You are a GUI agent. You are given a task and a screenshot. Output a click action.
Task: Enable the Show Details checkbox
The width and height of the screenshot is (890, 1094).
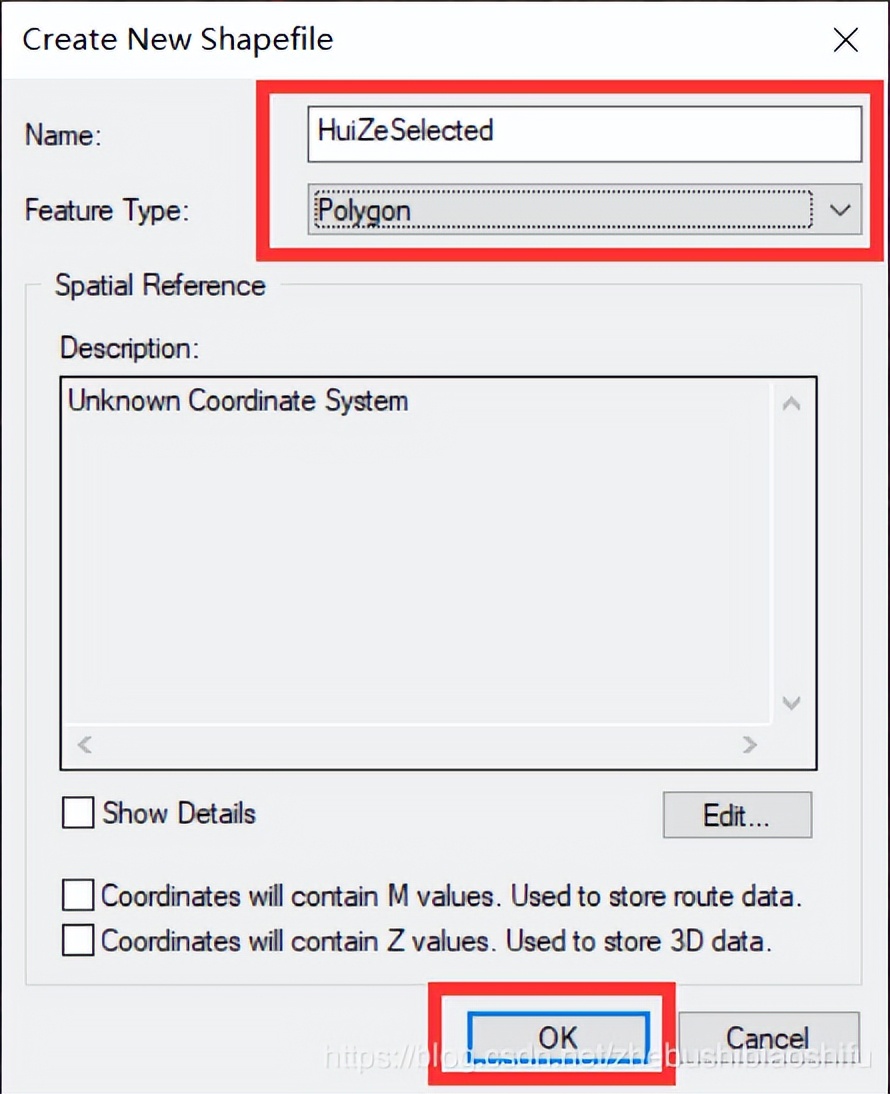77,813
